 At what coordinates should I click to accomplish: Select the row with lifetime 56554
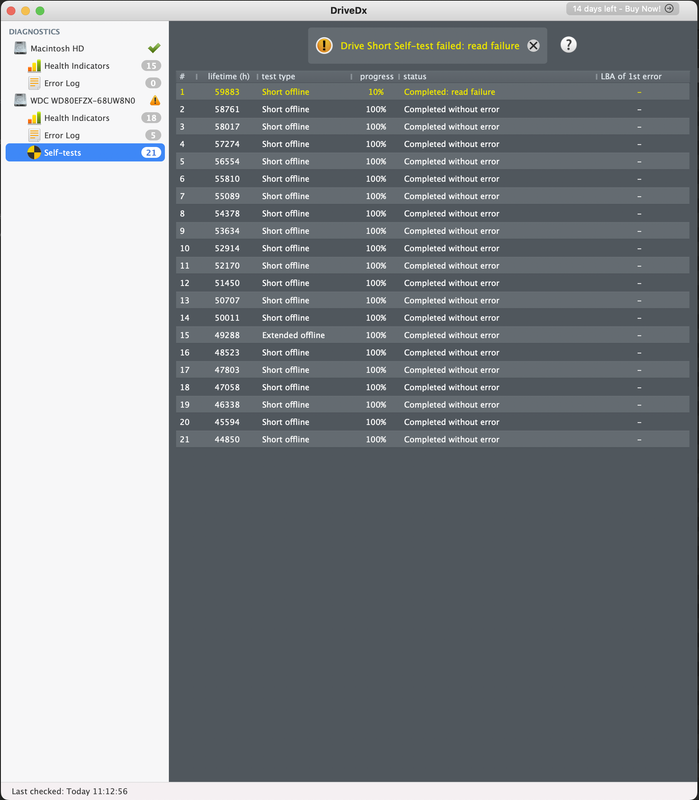tap(433, 161)
